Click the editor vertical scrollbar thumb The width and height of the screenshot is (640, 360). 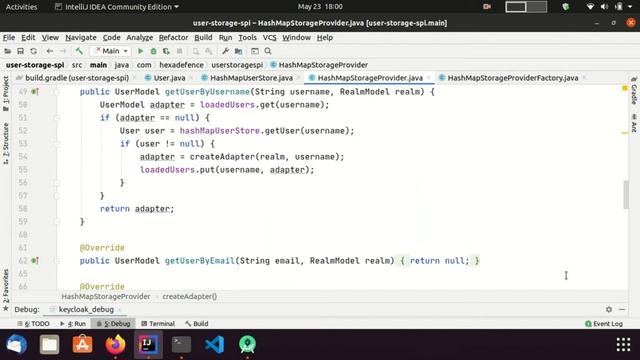coord(626,195)
